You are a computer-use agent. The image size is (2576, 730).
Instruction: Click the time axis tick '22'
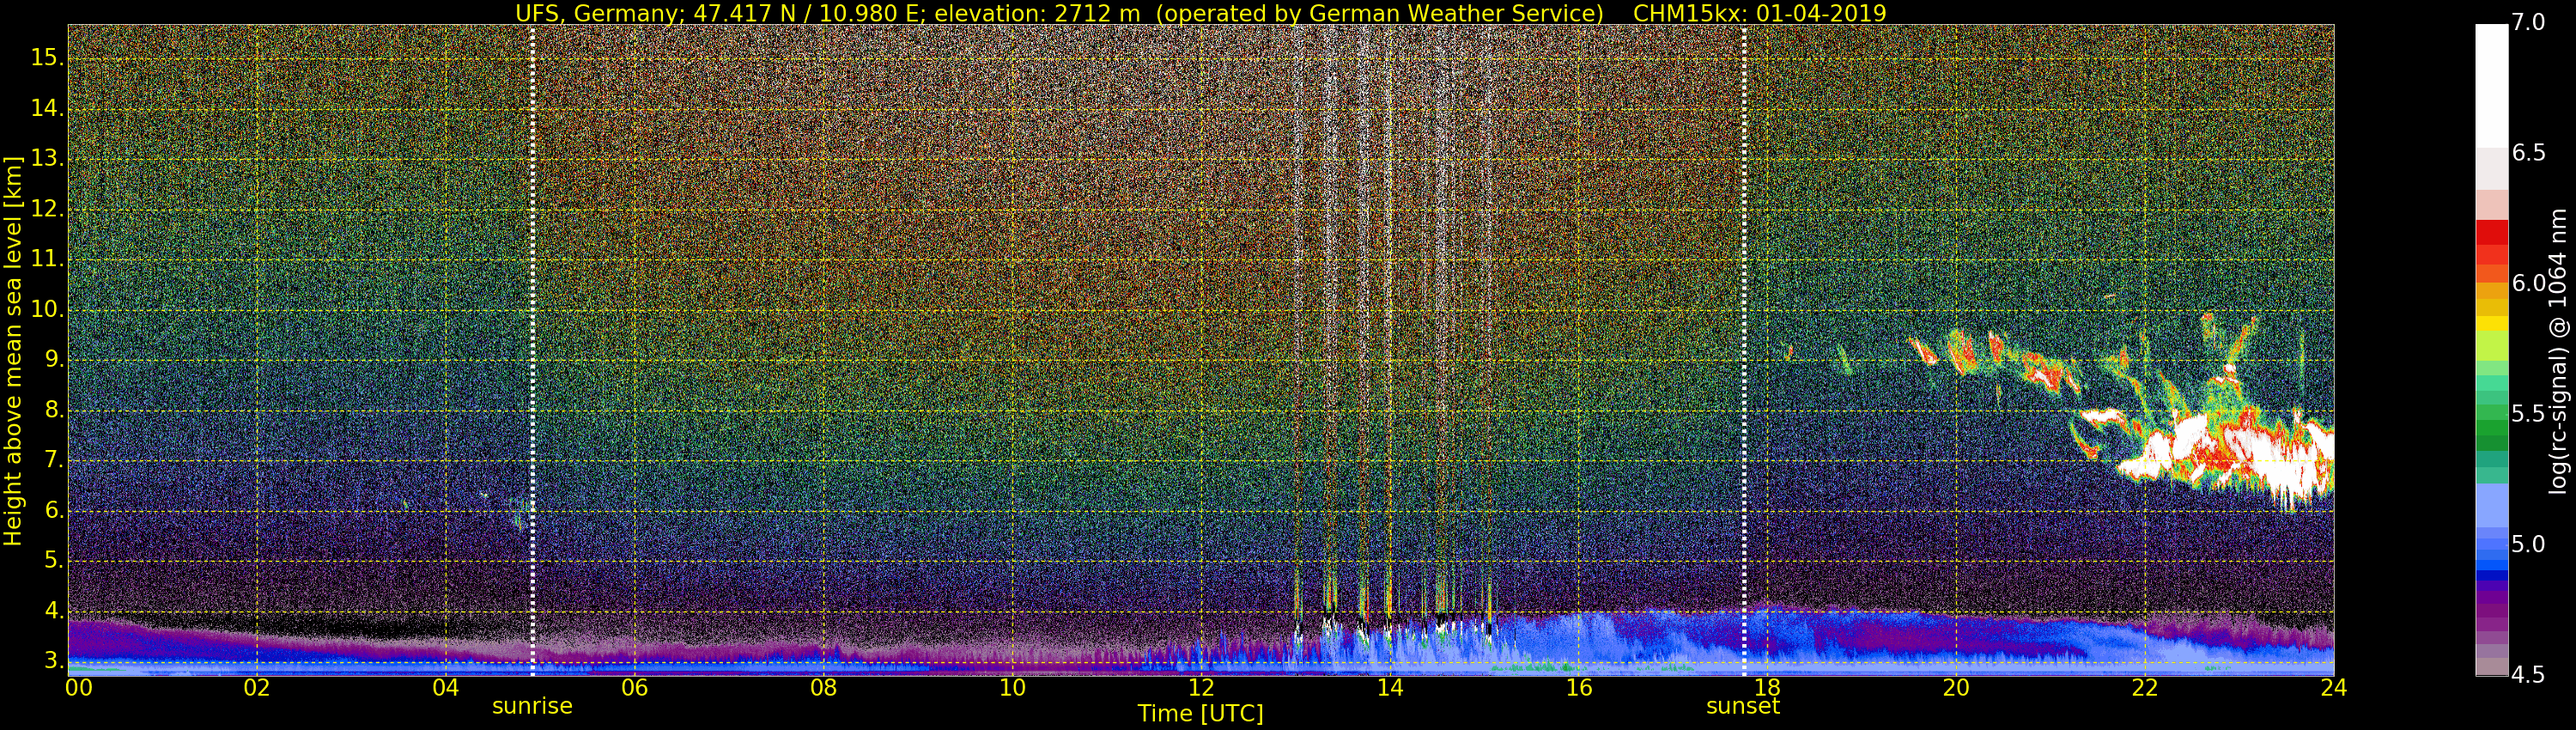coord(2145,688)
